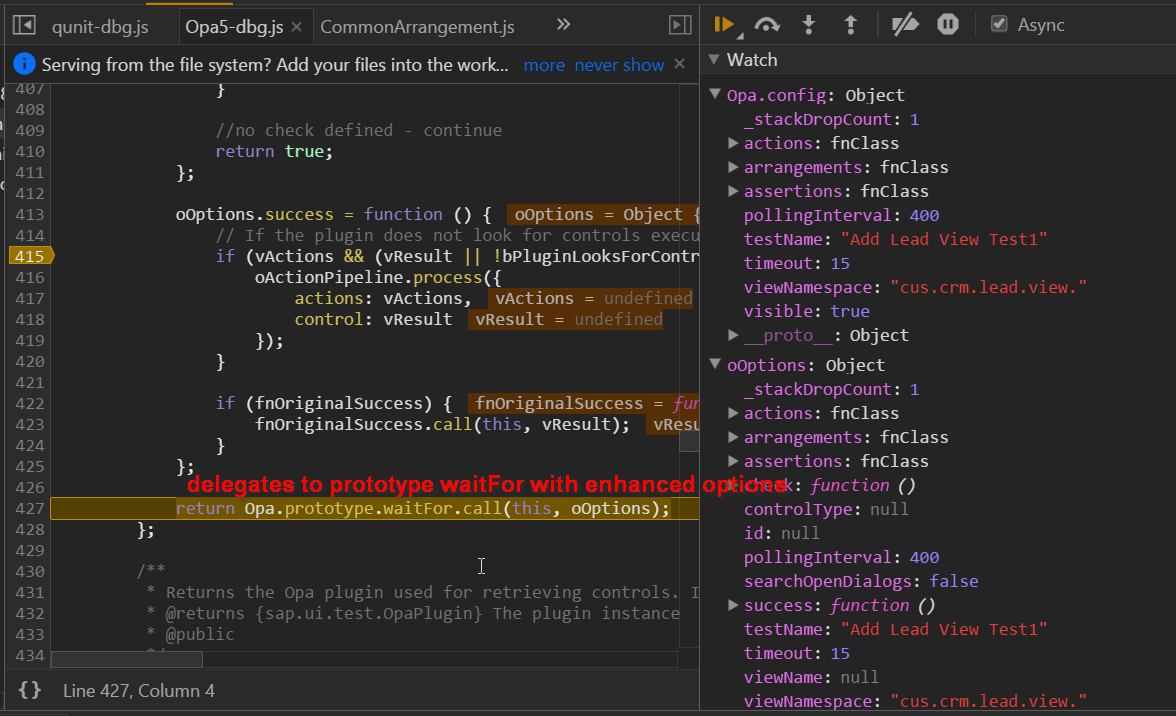Select 'testName' row under Opa.config
This screenshot has width=1176, height=716.
tap(896, 239)
